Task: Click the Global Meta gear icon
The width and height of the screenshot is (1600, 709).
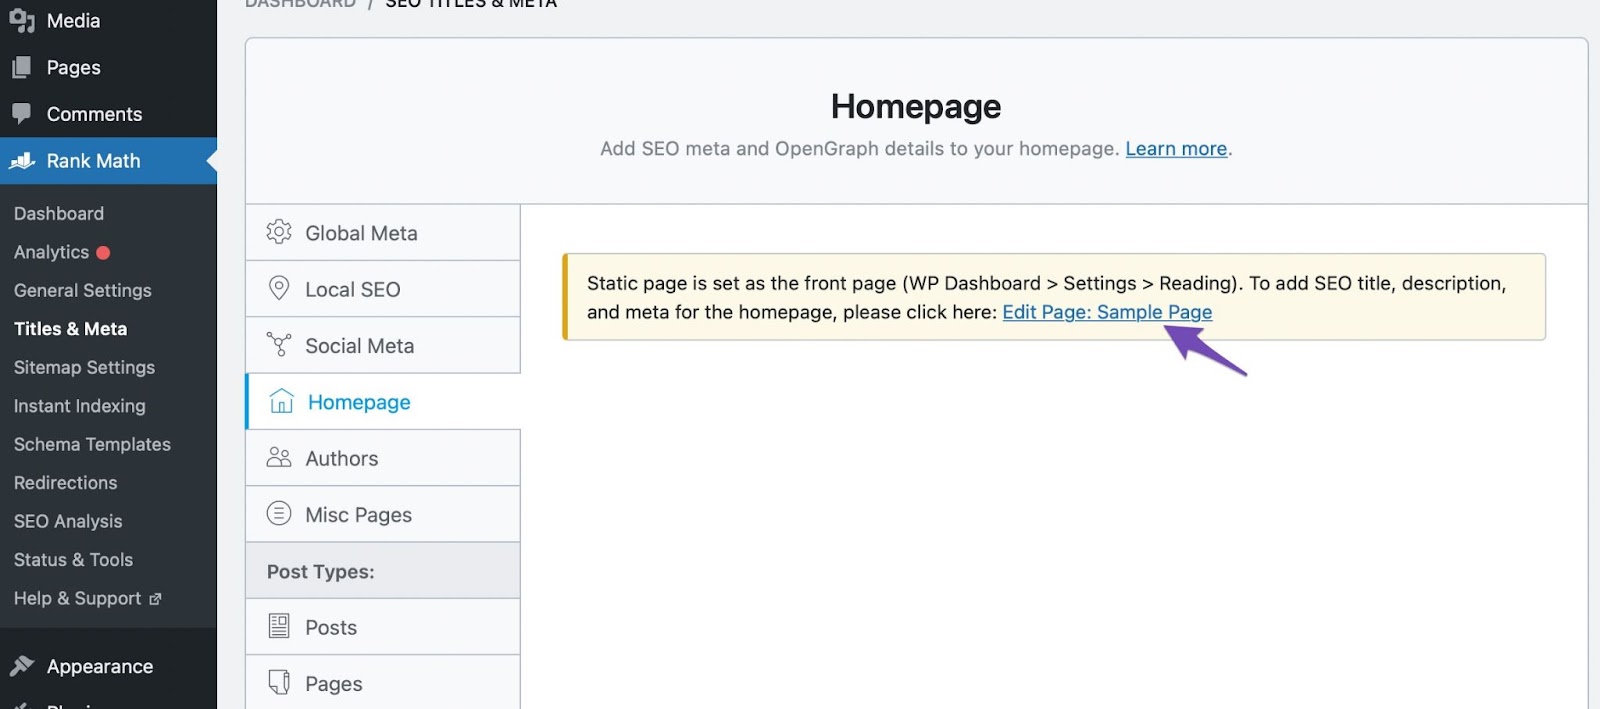Action: [279, 232]
